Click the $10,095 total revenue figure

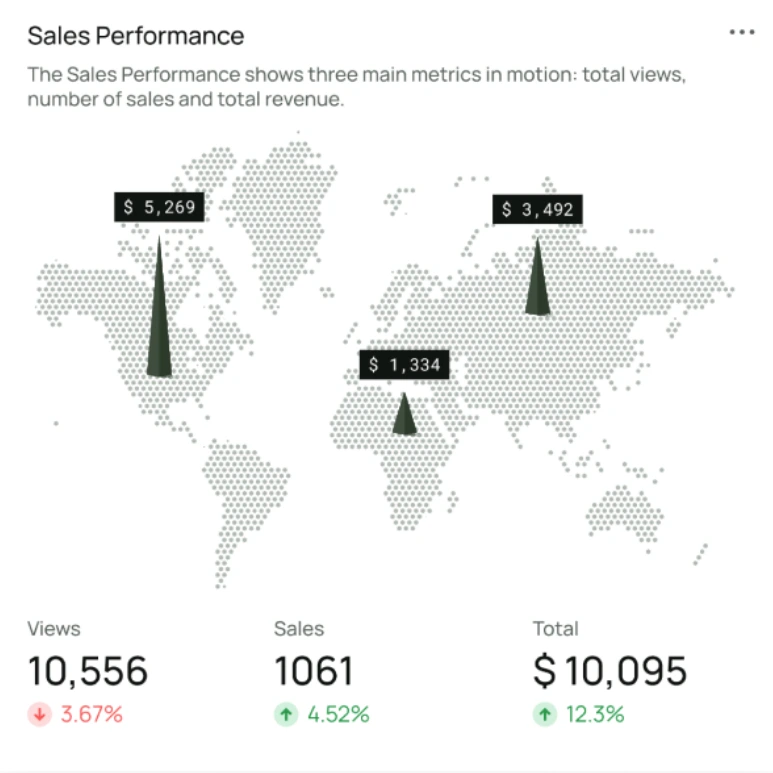pos(610,671)
